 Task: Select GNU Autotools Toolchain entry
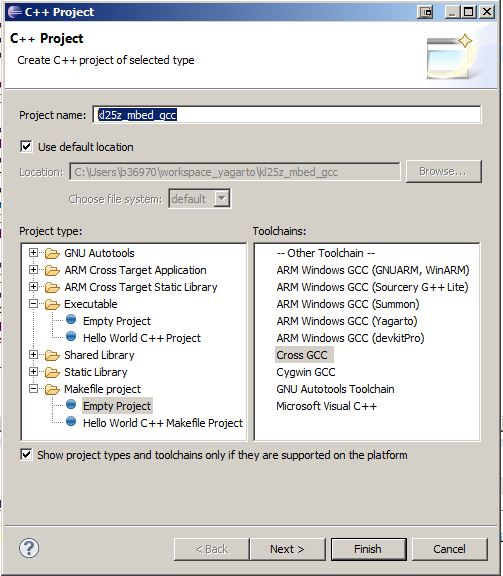pyautogui.click(x=335, y=389)
